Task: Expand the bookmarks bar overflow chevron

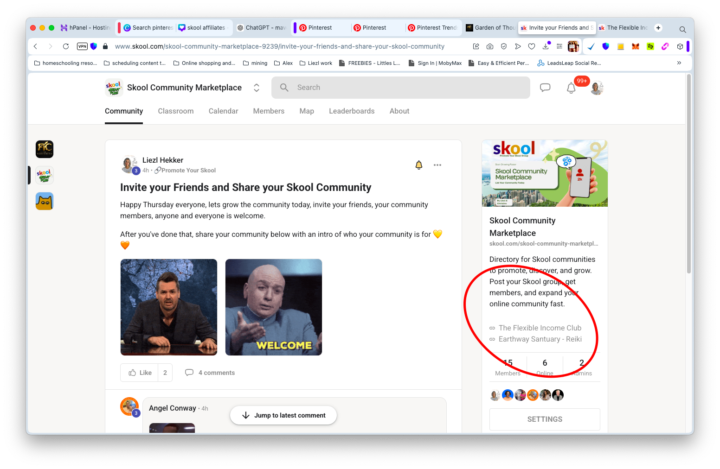Action: point(679,62)
